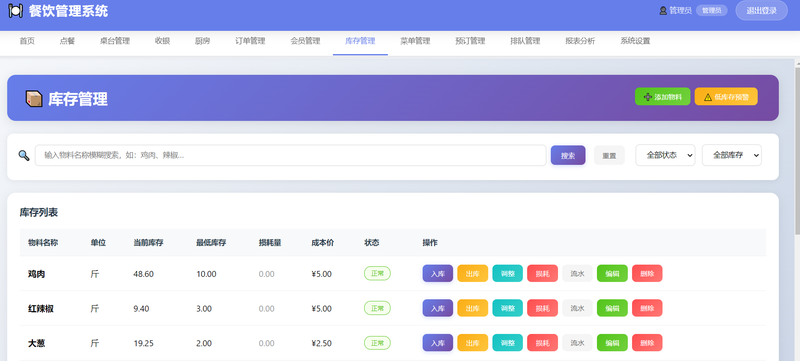Click the restaurant plate logo icon

pos(15,11)
